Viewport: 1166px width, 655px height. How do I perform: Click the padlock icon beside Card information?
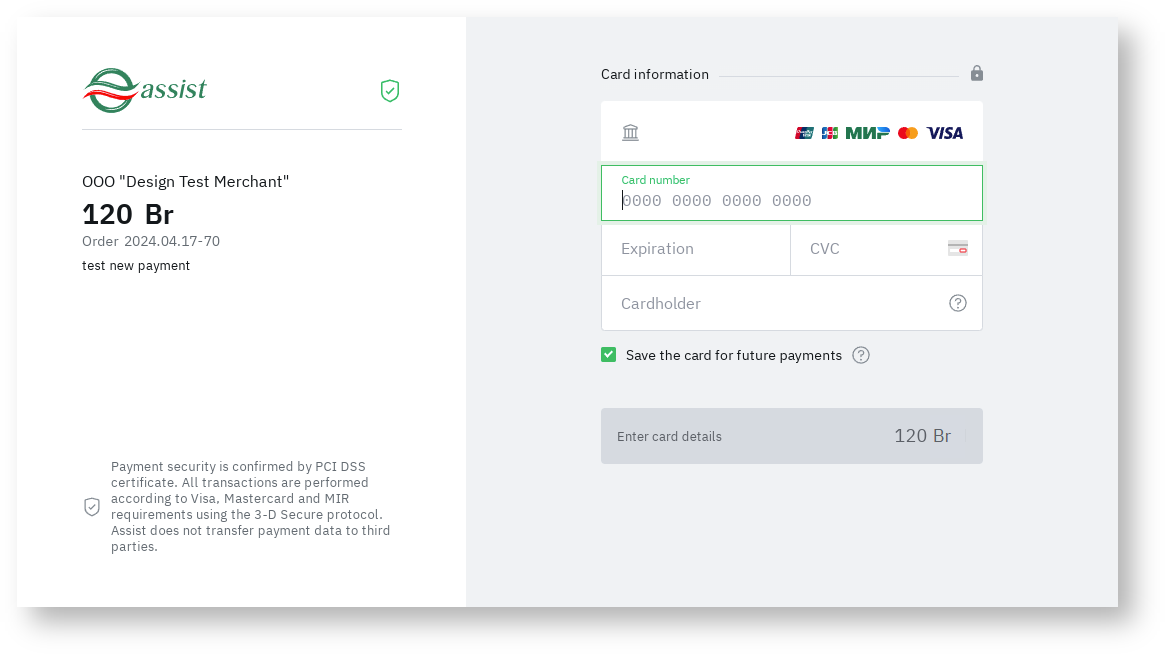coord(977,73)
